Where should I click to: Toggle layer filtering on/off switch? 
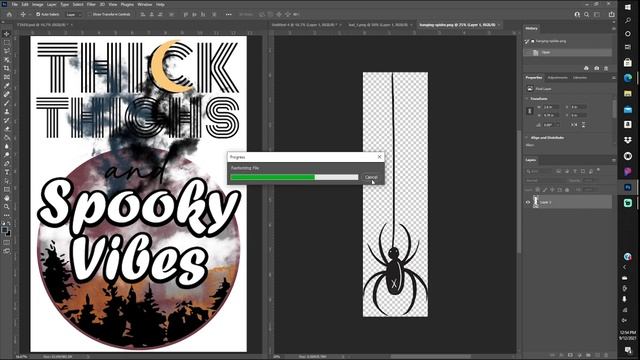(598, 170)
